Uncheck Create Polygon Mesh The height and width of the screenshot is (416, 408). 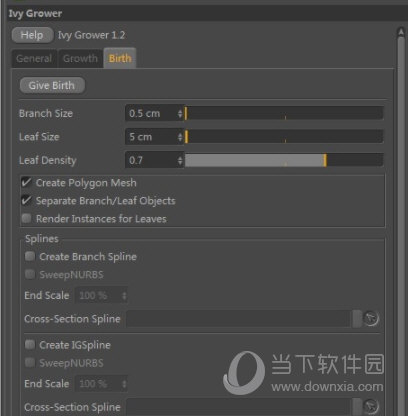pos(26,182)
